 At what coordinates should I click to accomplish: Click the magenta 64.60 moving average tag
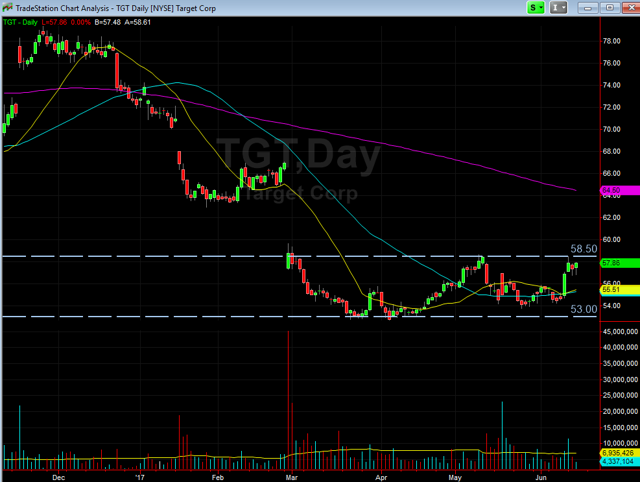click(x=620, y=190)
